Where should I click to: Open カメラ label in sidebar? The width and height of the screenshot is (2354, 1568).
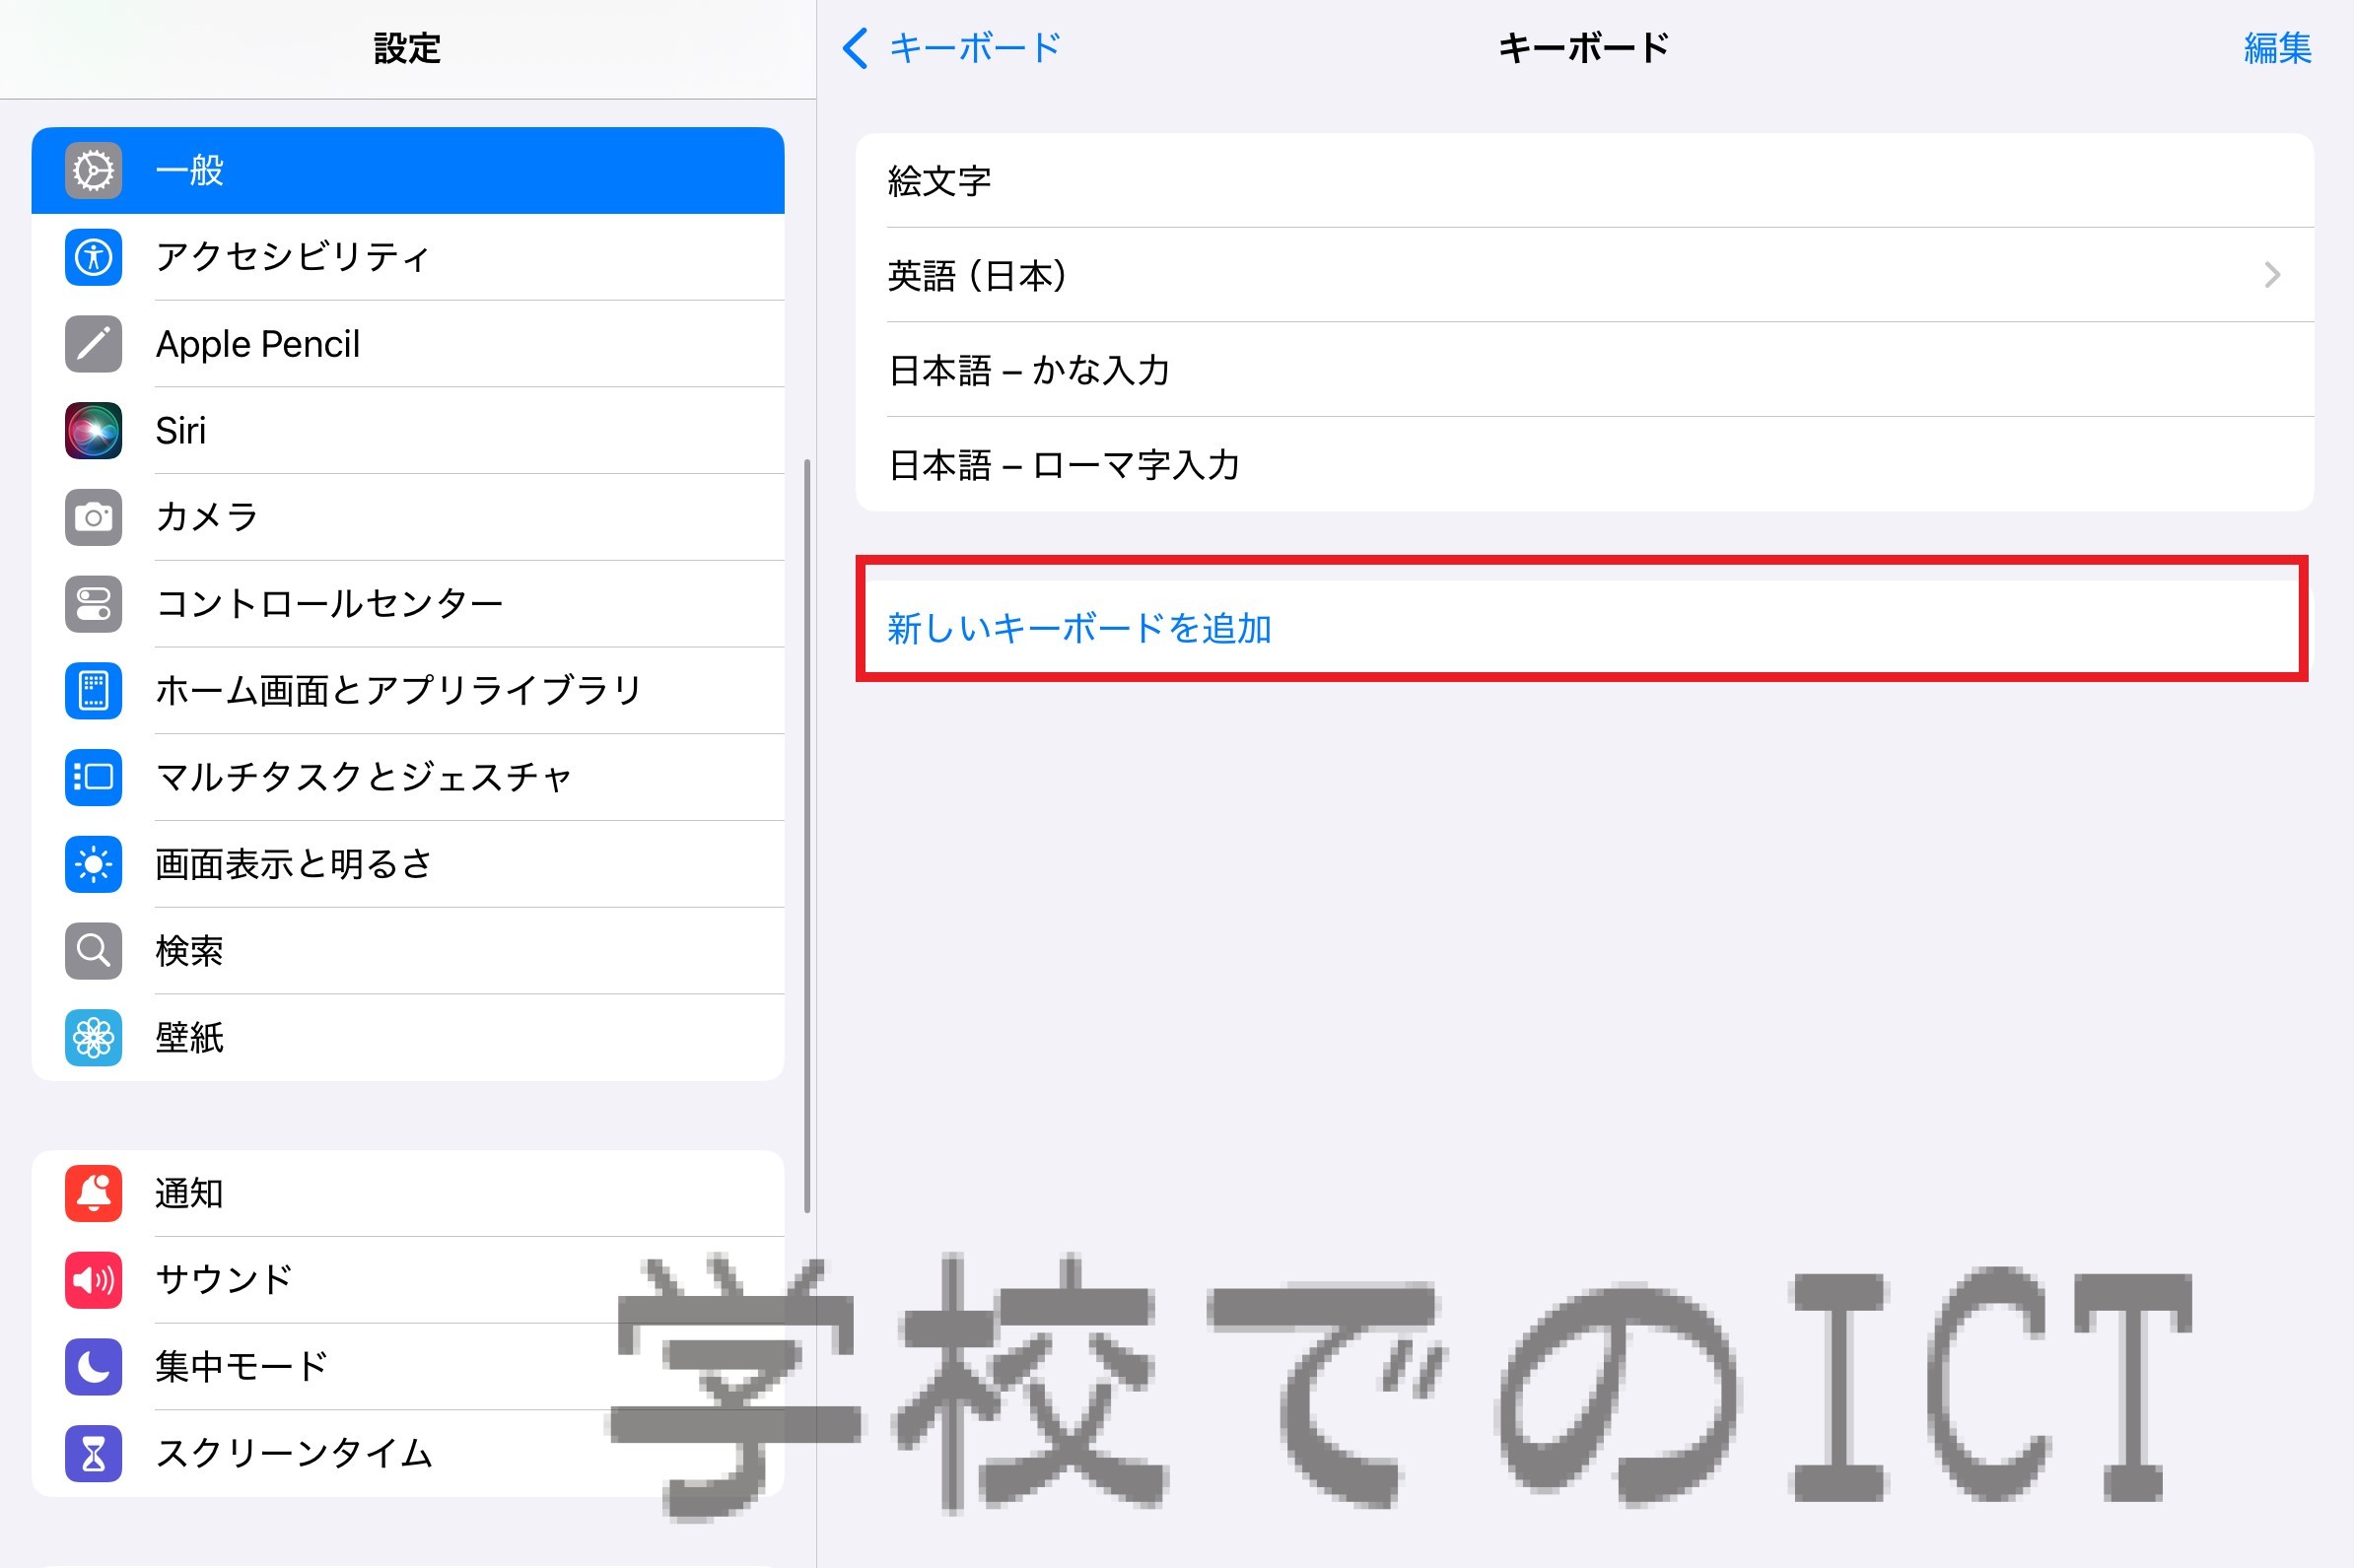(x=208, y=517)
